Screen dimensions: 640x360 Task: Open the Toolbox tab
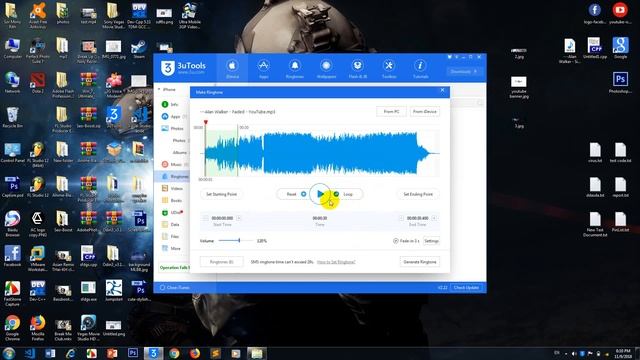(389, 69)
